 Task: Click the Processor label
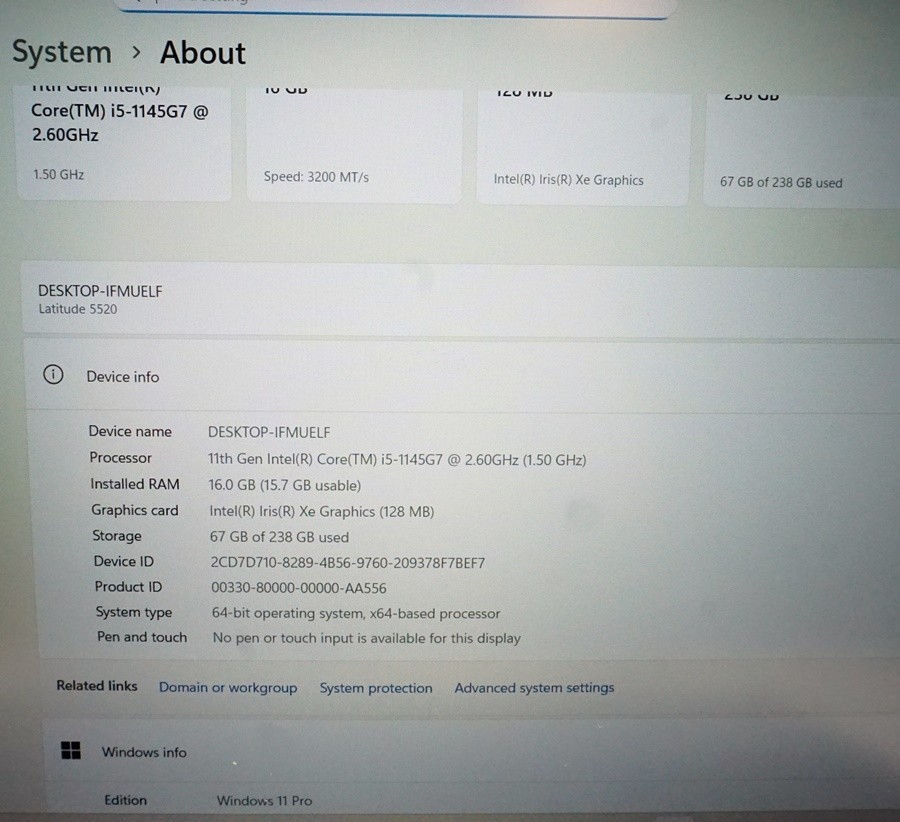(x=120, y=457)
